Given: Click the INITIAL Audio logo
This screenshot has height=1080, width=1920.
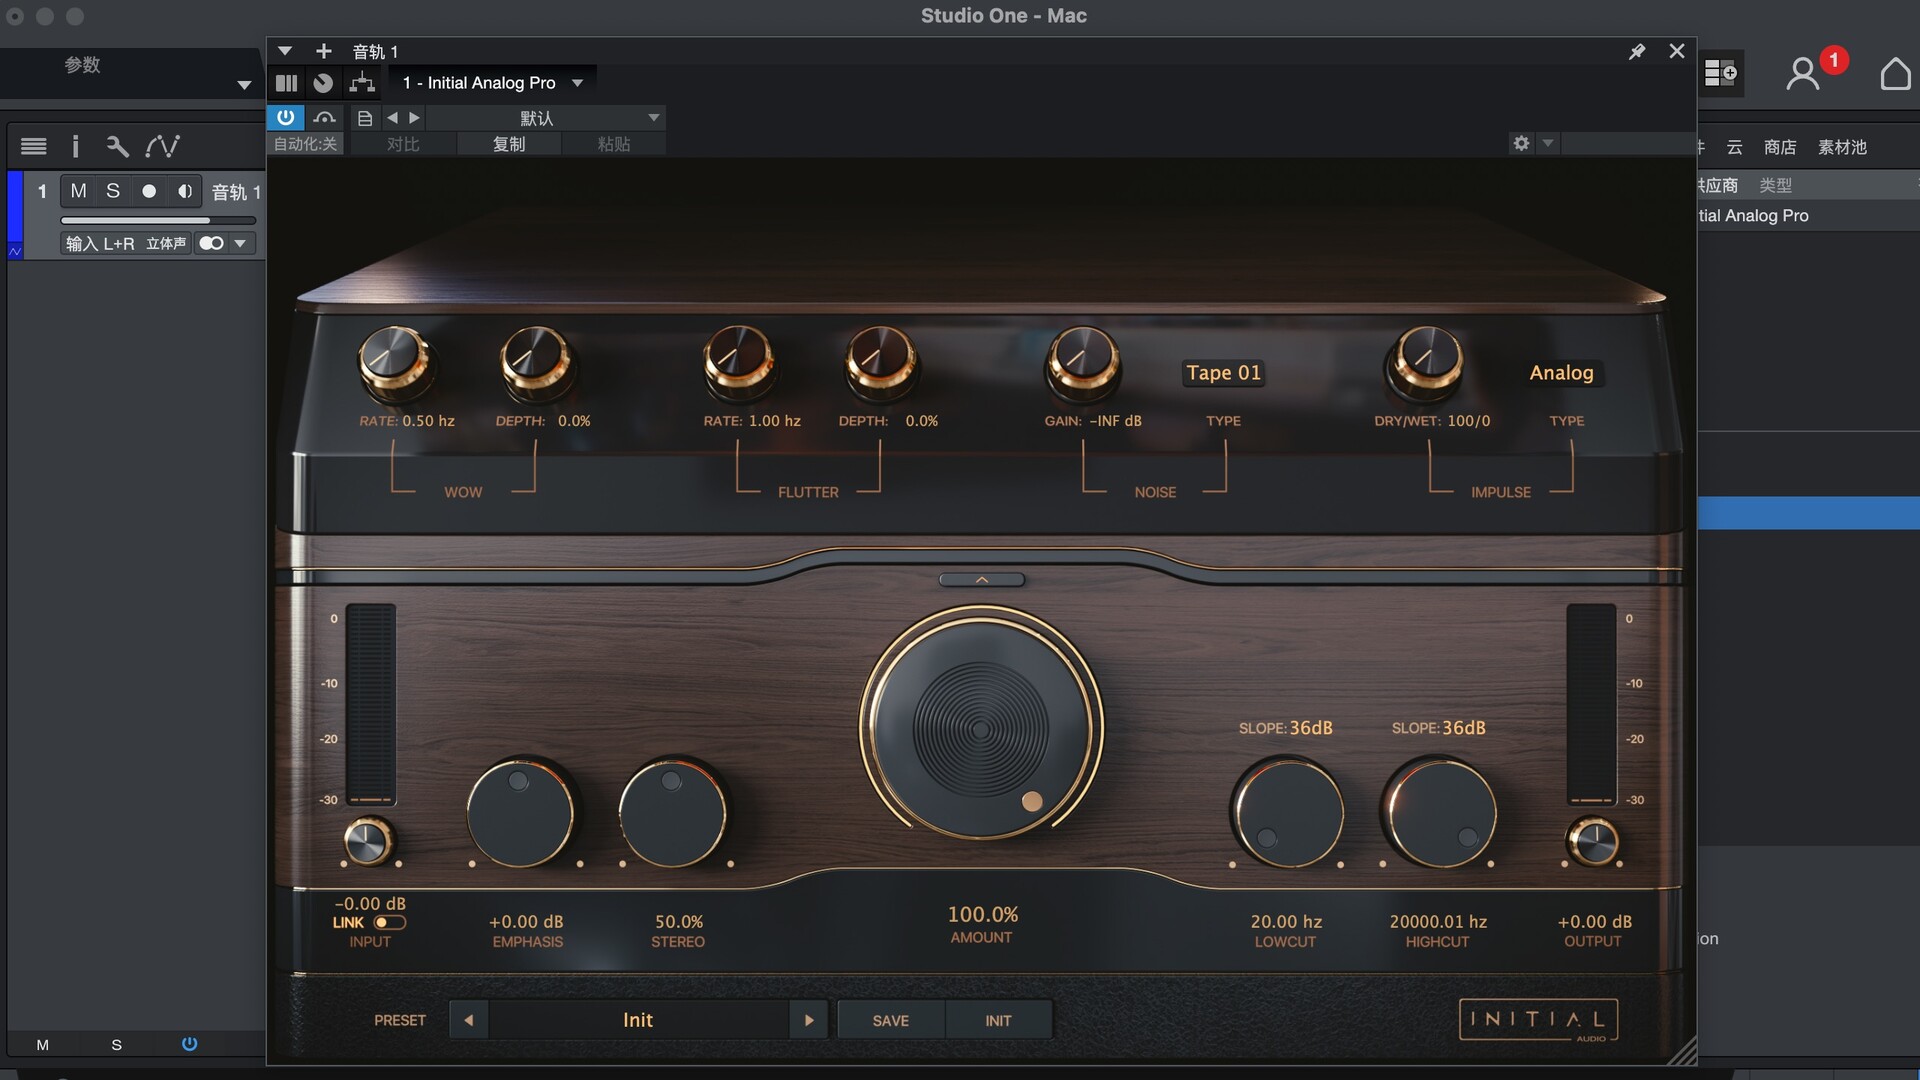Looking at the screenshot, I should click(1538, 1020).
